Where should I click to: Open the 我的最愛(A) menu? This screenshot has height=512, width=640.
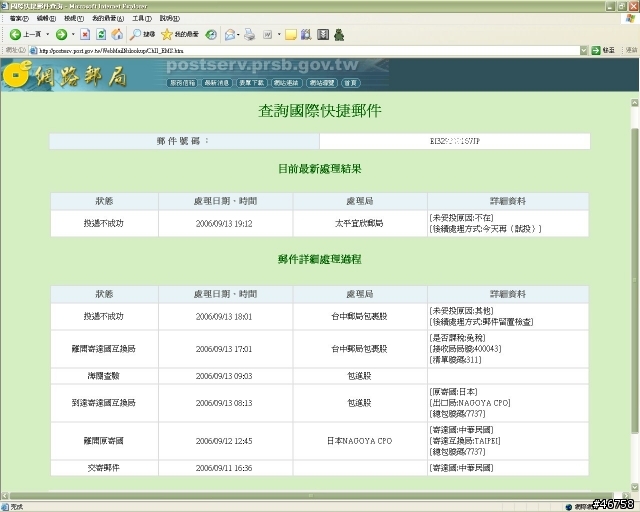pyautogui.click(x=108, y=18)
